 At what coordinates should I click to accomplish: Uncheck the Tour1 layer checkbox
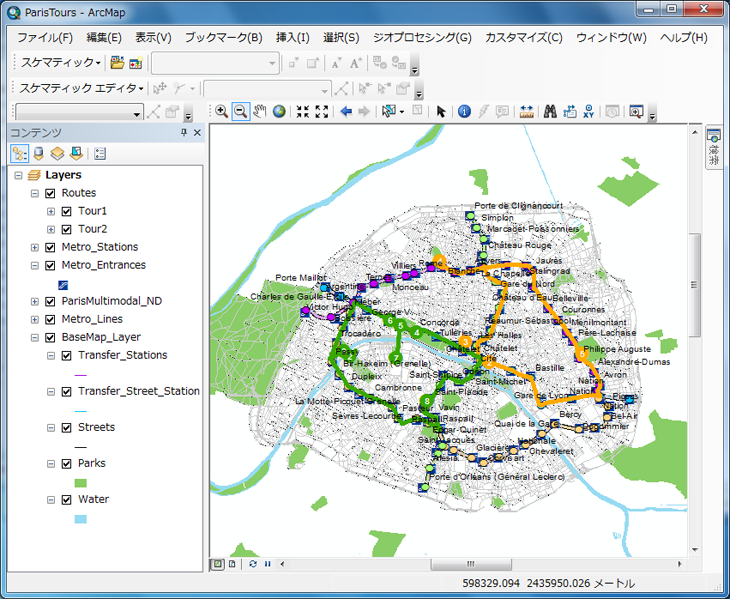(x=66, y=211)
